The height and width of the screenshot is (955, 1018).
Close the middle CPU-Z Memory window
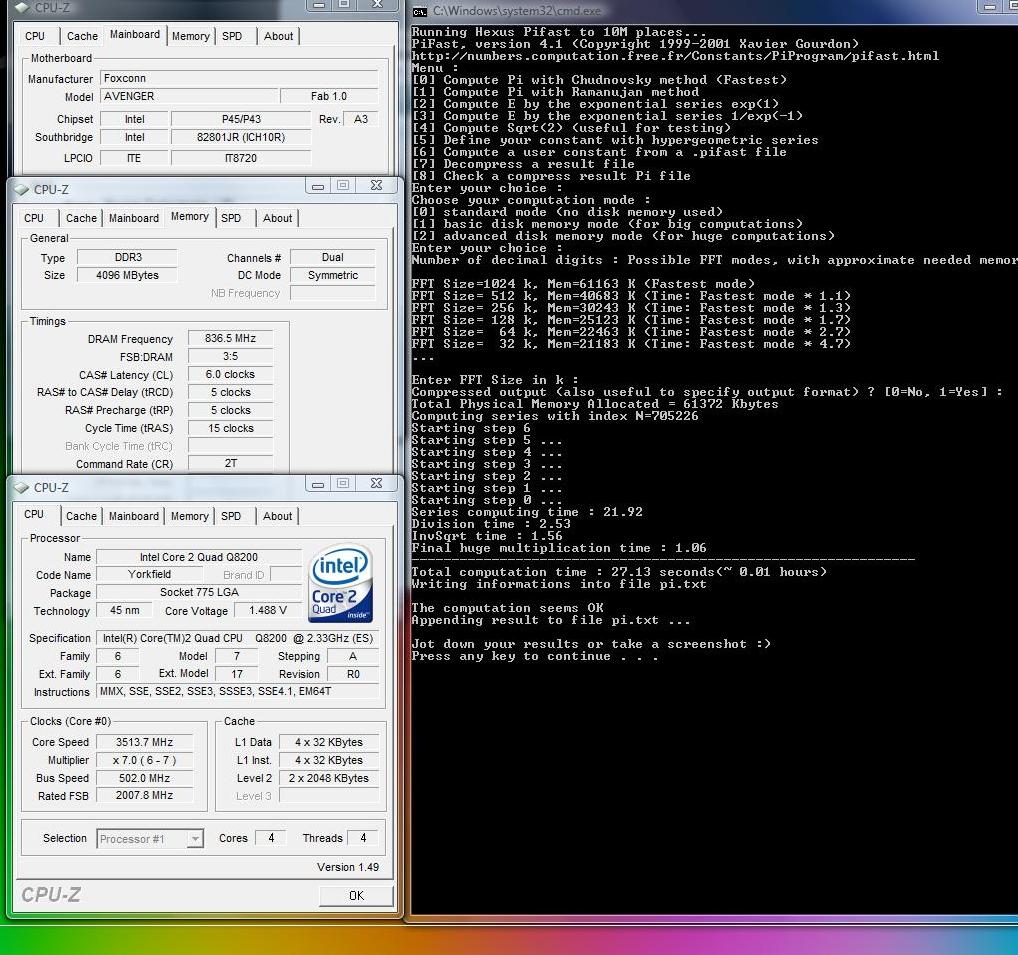(377, 186)
